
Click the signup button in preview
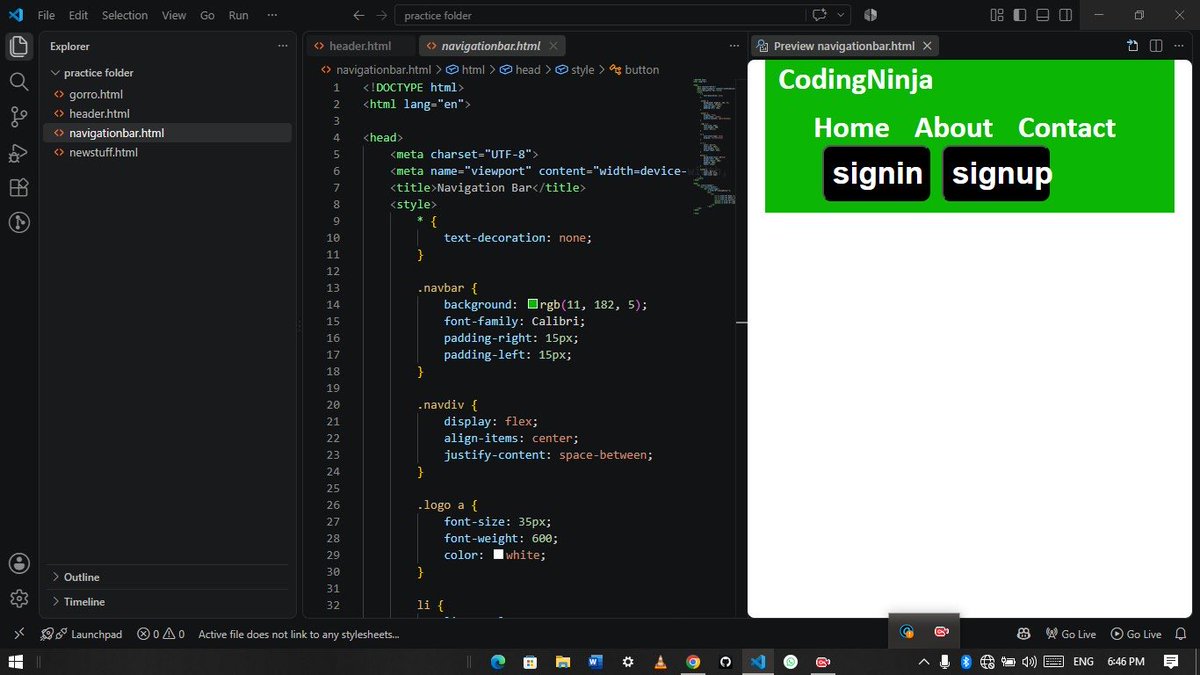tap(997, 174)
